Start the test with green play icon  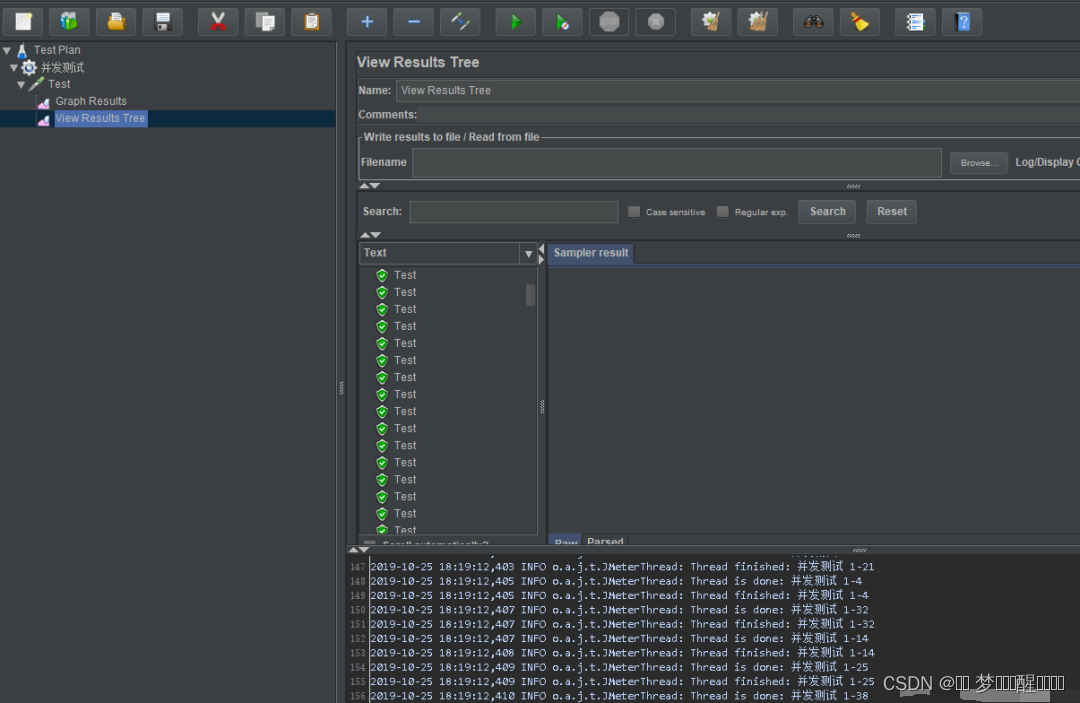(x=515, y=22)
